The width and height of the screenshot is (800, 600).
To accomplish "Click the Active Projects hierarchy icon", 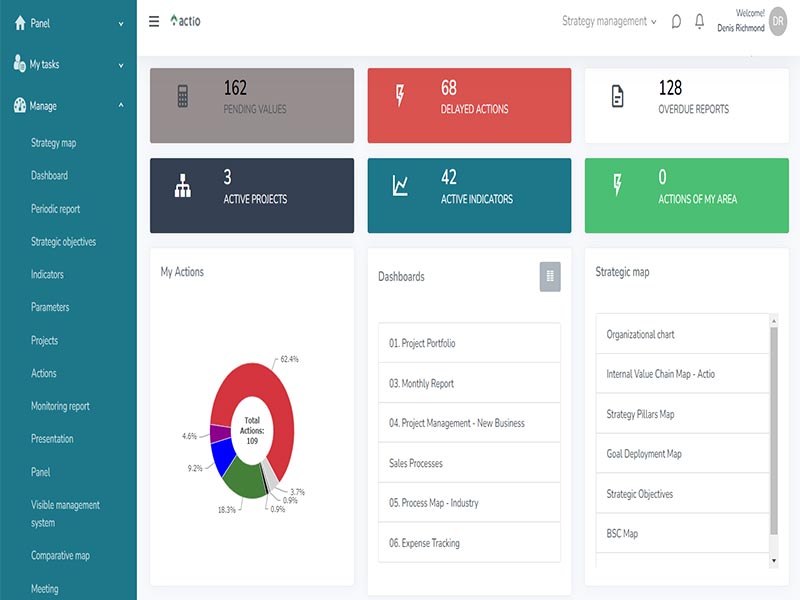I will 184,184.
